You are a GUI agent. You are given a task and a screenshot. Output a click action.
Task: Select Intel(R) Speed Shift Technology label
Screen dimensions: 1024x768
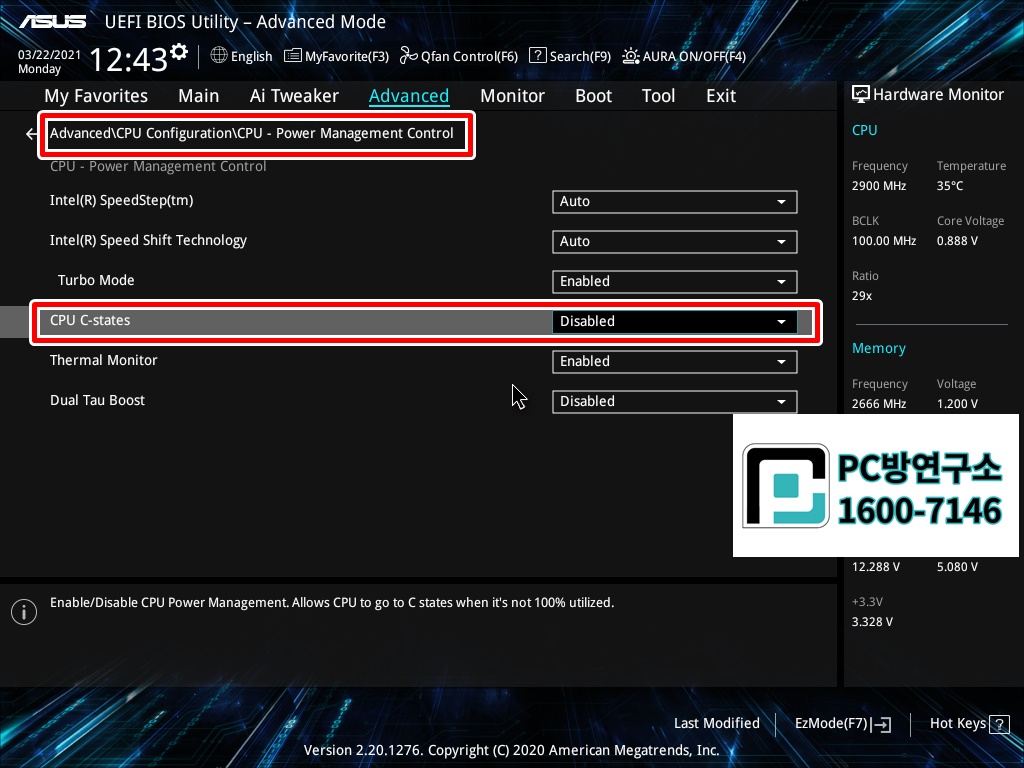click(x=148, y=240)
